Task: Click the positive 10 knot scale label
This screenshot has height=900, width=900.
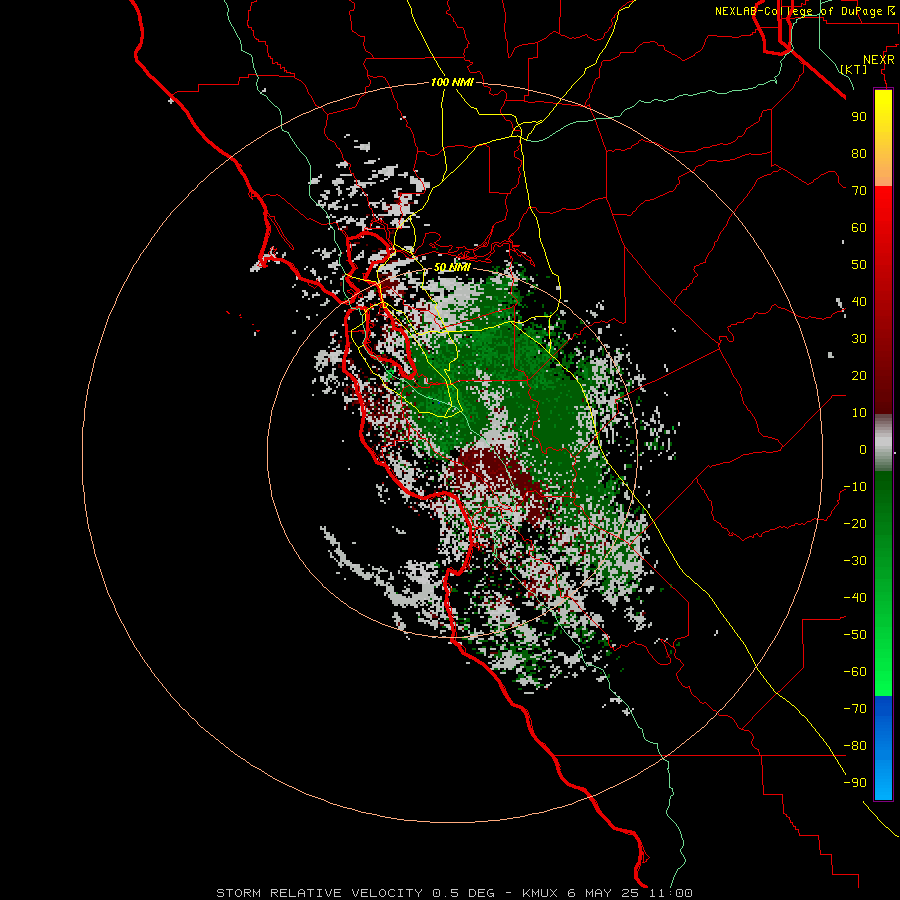Action: coord(859,413)
